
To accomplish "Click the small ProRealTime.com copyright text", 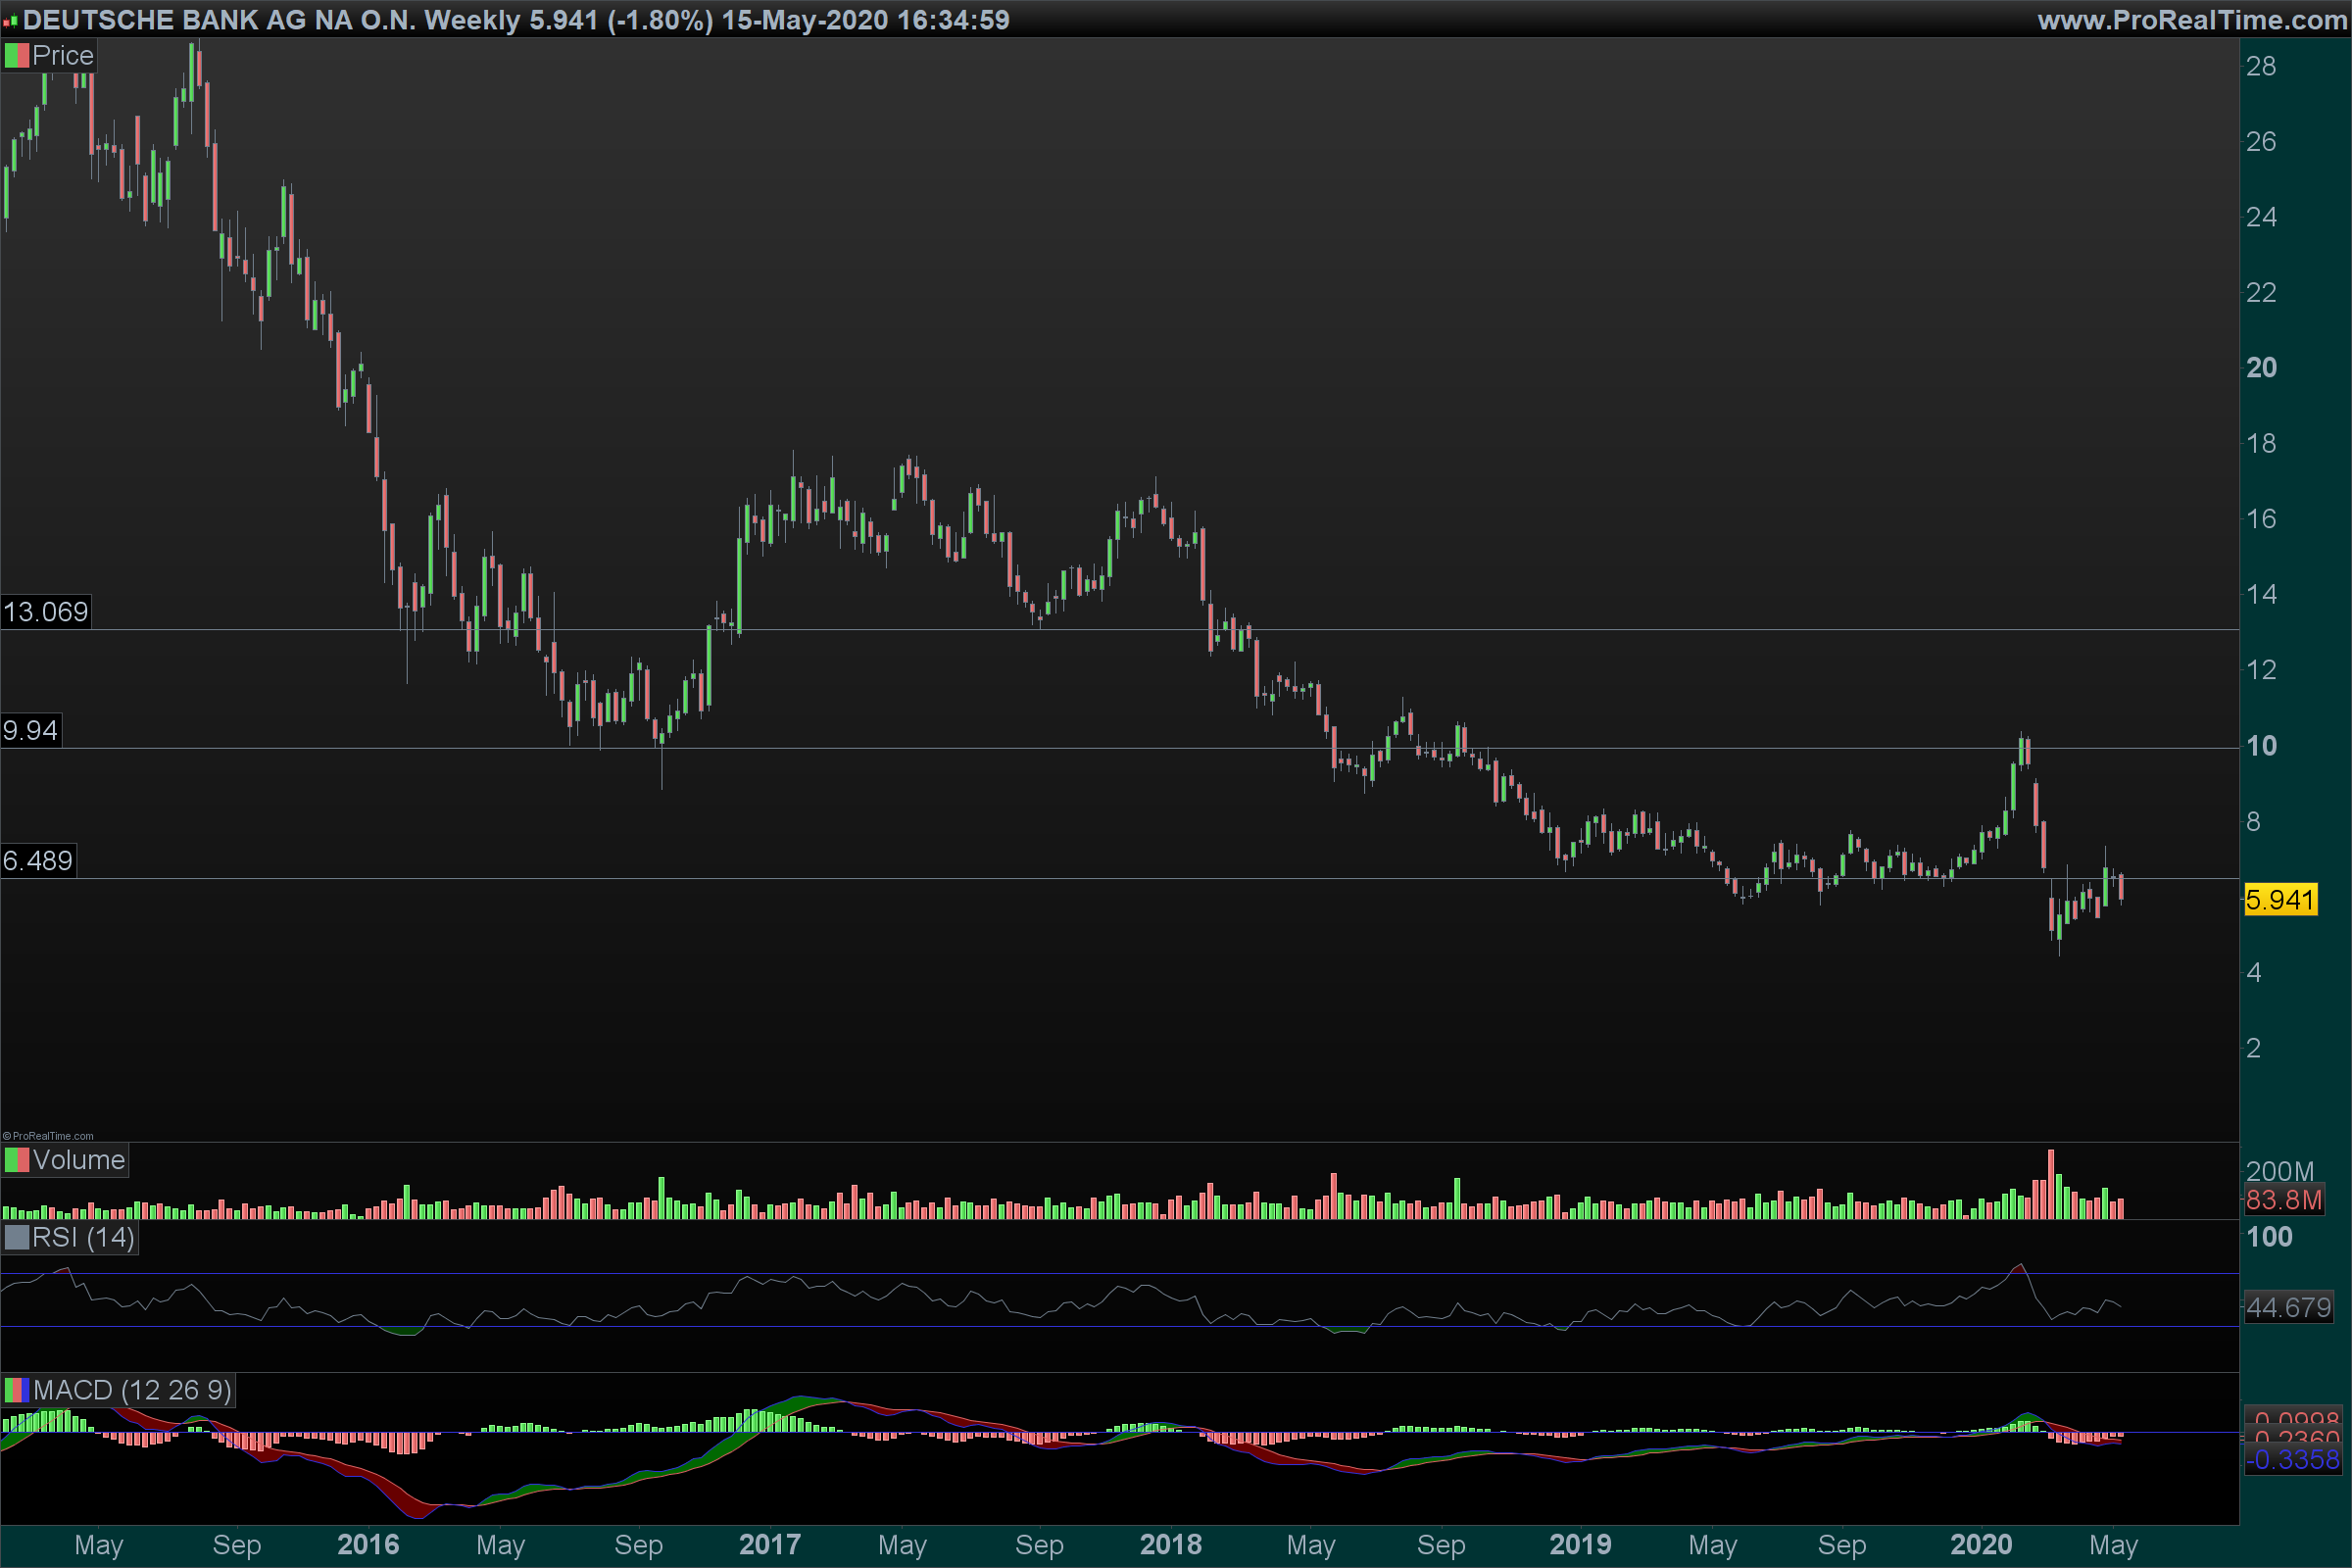I will [48, 1136].
